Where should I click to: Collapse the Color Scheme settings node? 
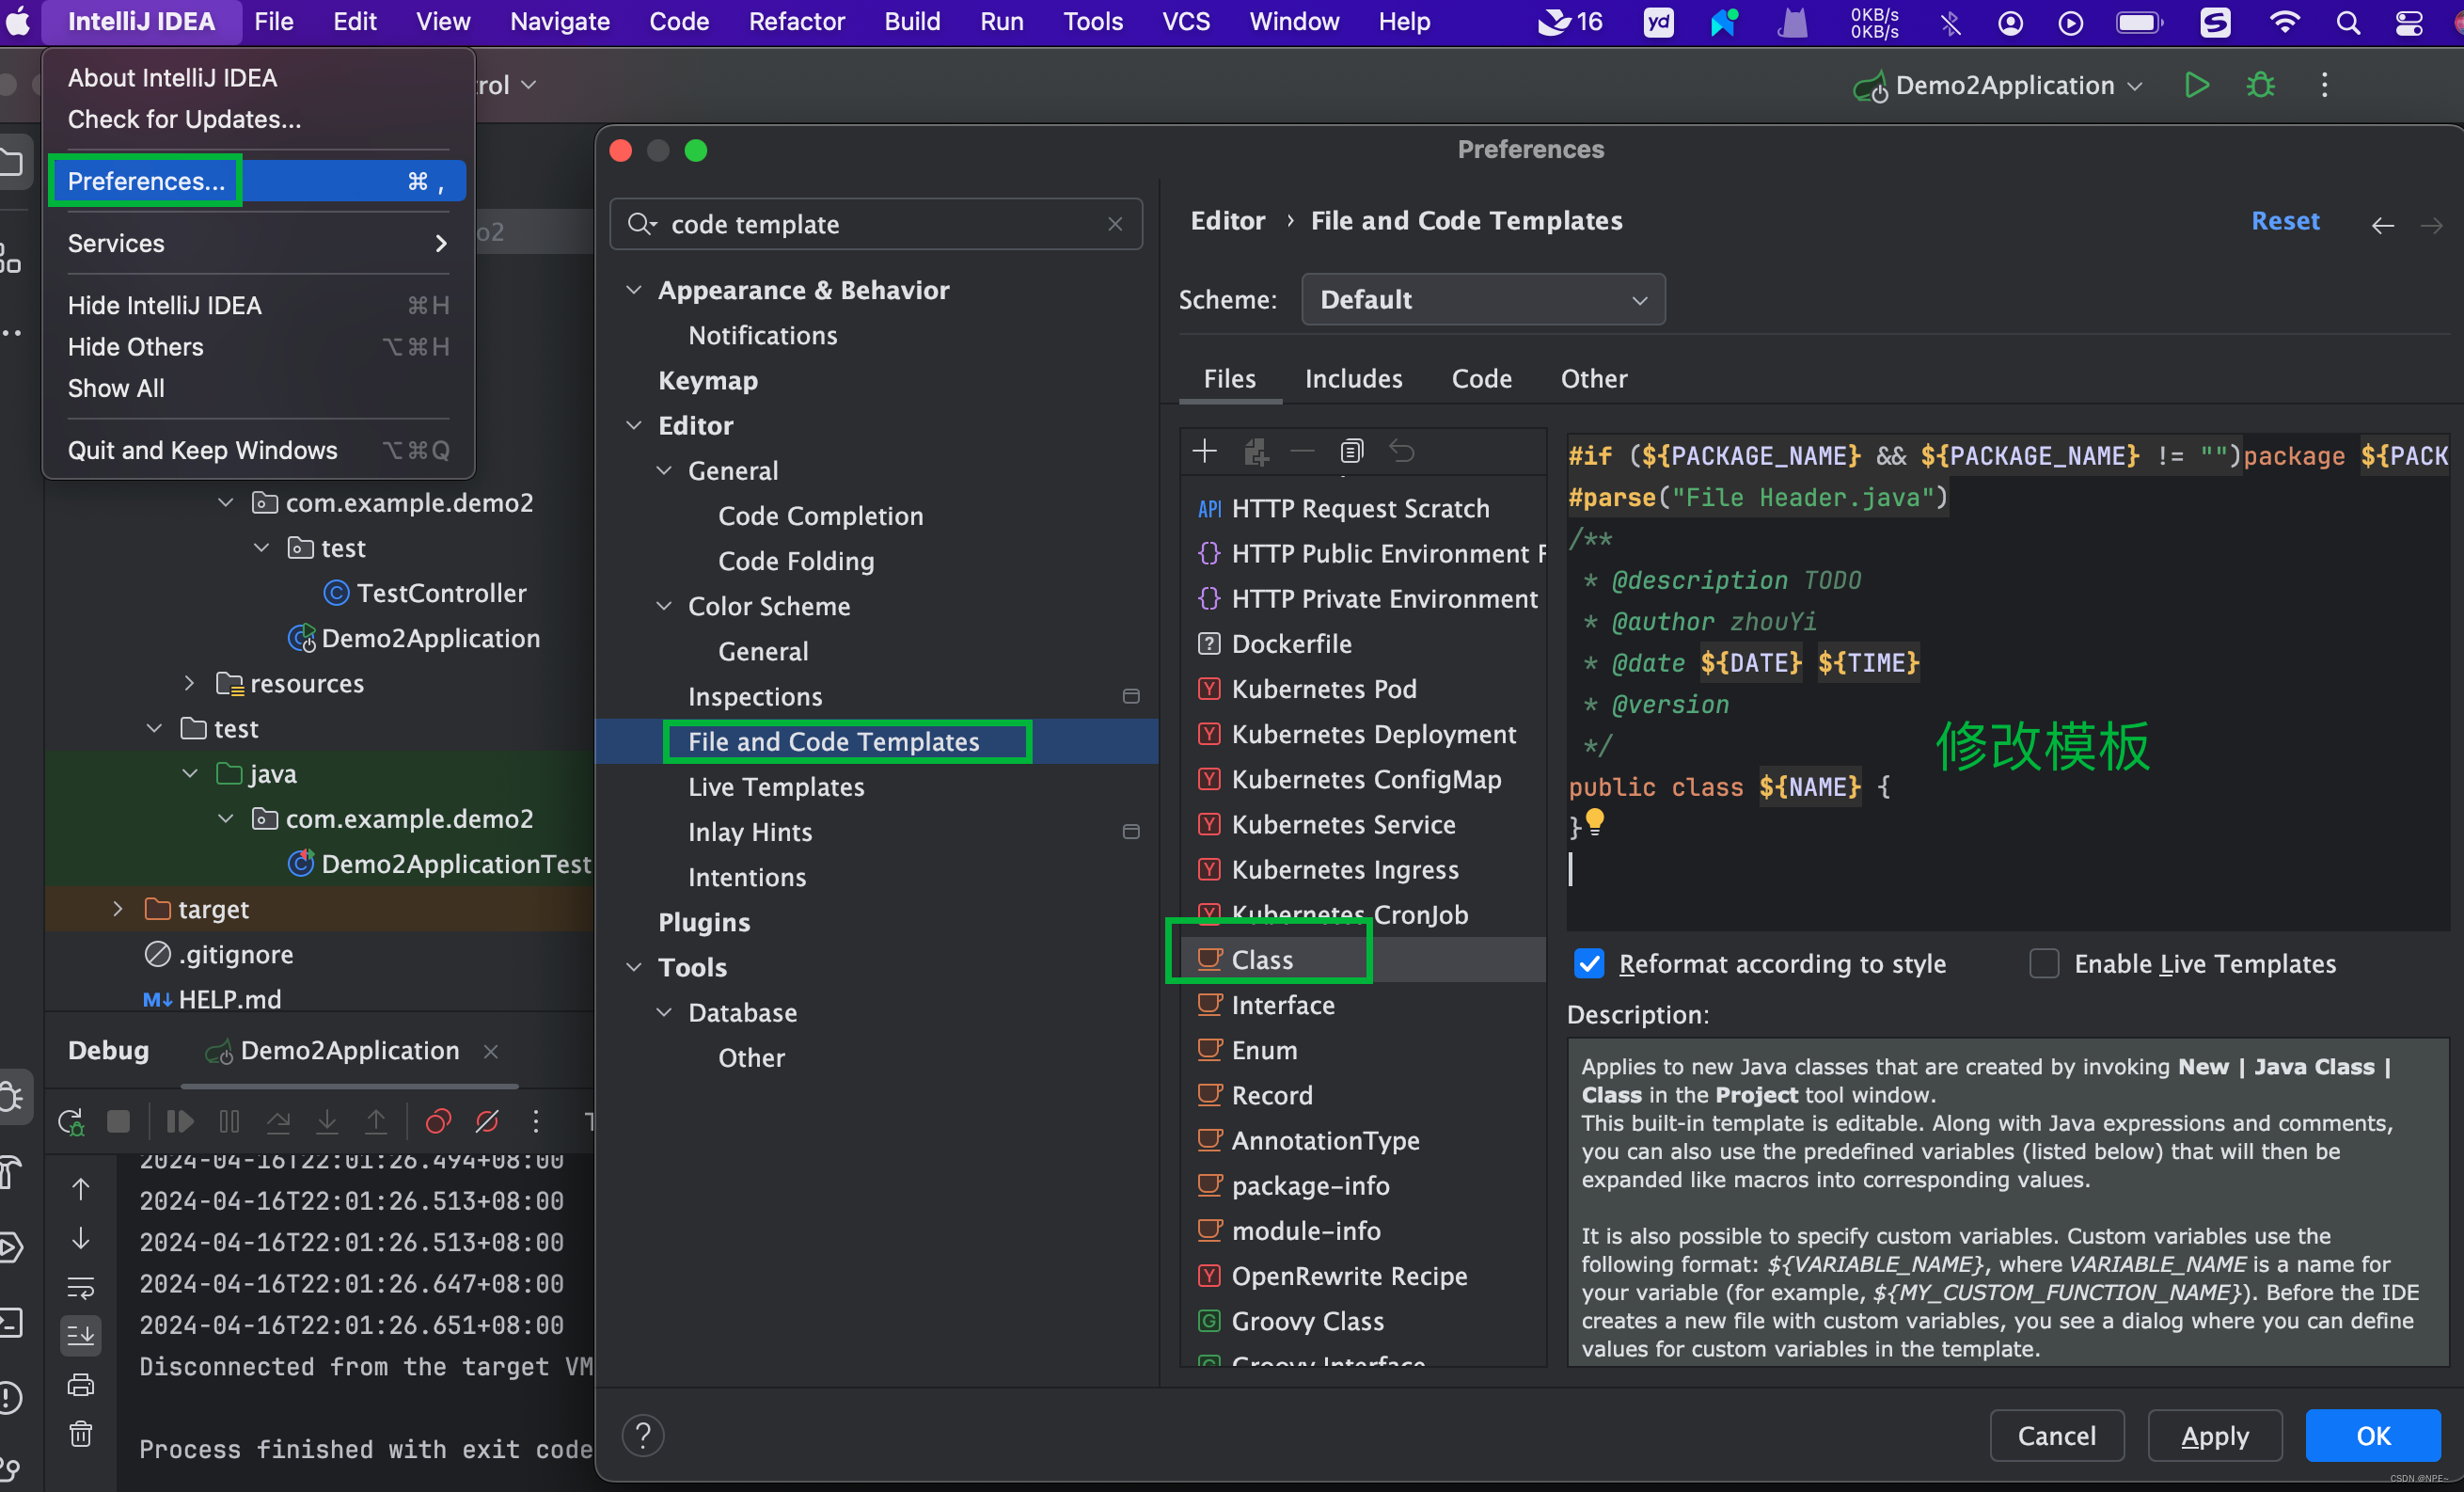point(664,606)
